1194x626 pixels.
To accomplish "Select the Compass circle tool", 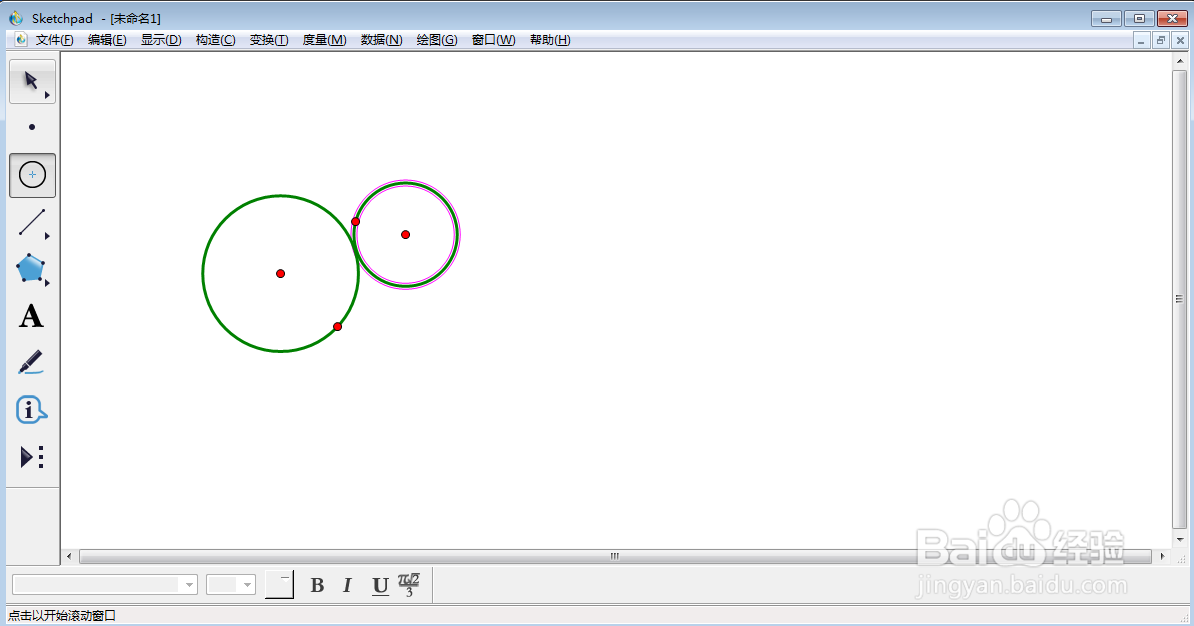I will click(x=32, y=175).
